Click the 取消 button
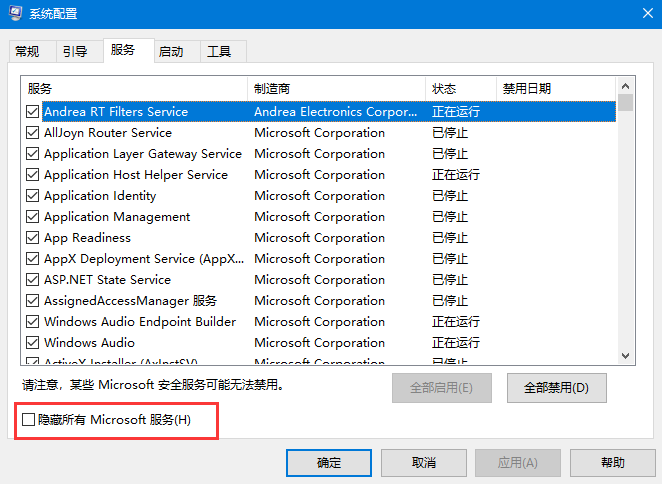The image size is (662, 484). pyautogui.click(x=423, y=463)
